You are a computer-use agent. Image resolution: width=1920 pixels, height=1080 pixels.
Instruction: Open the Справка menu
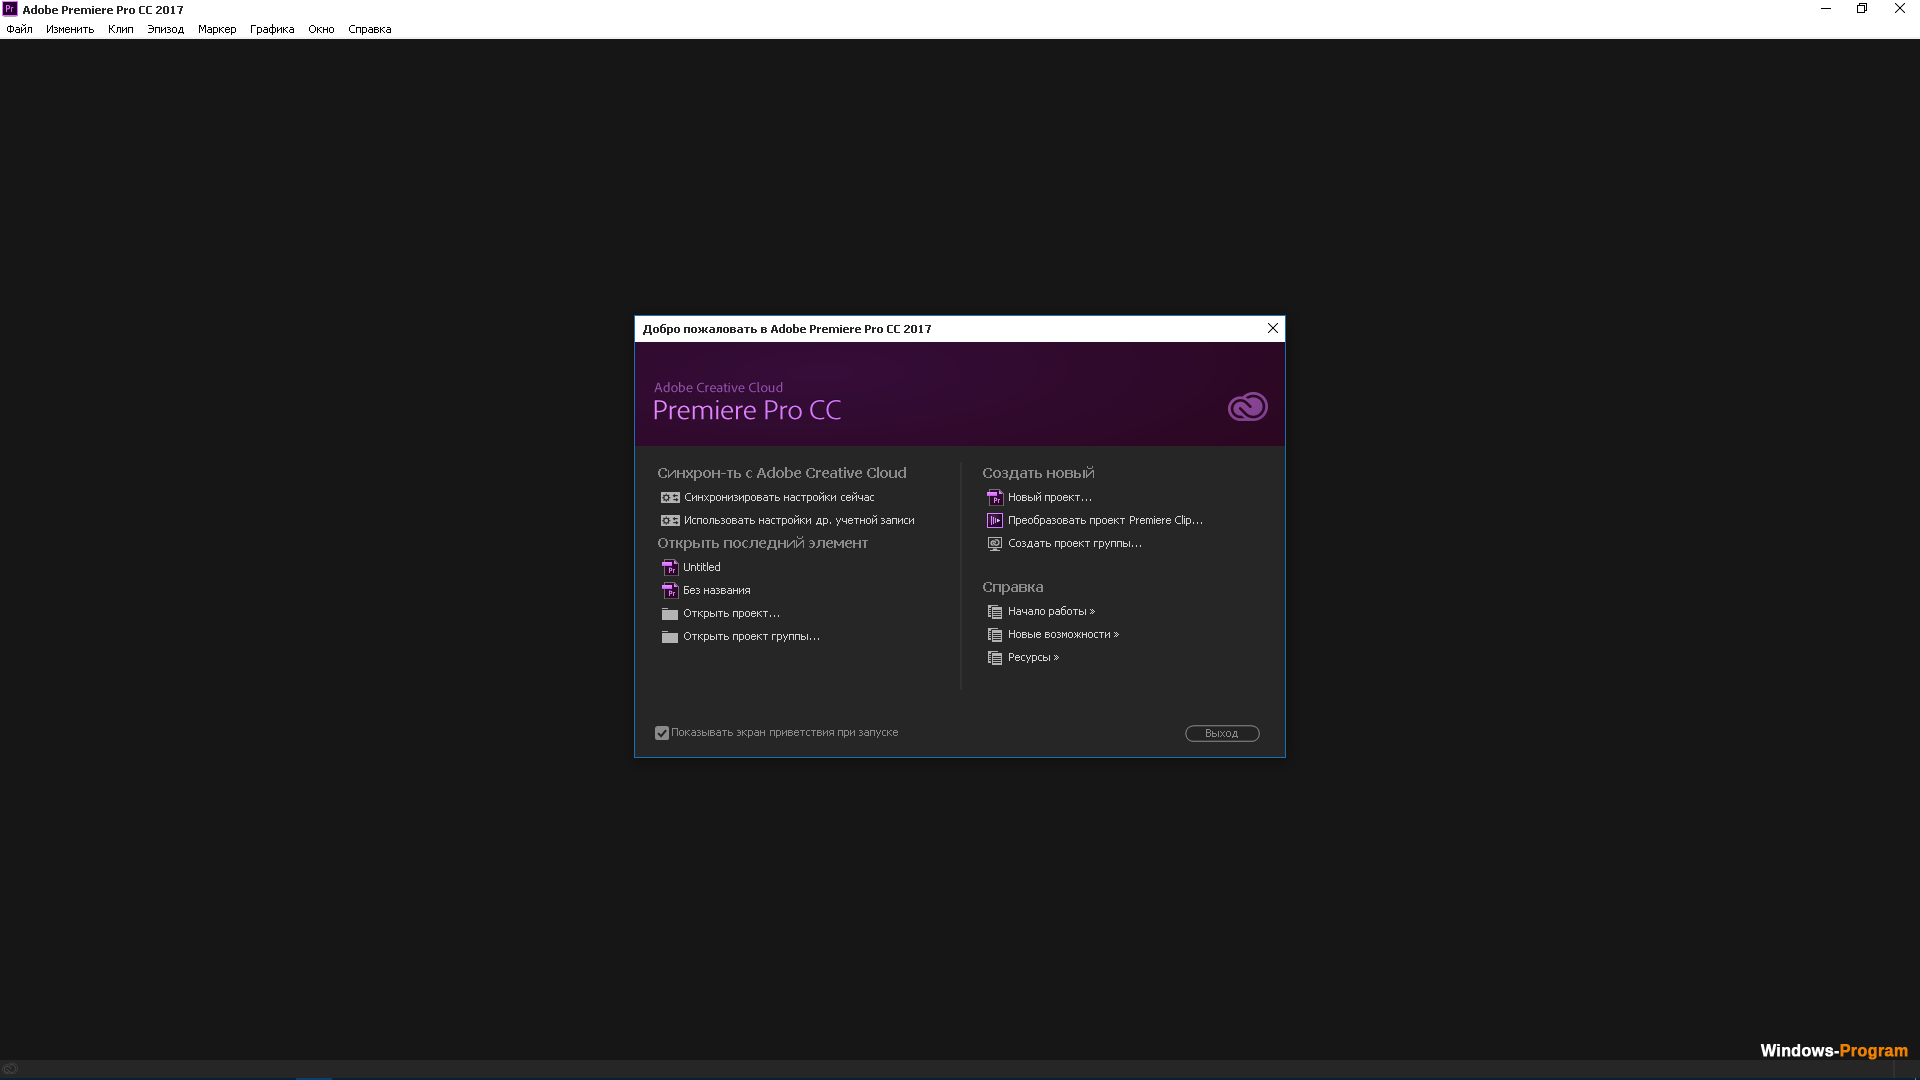click(x=369, y=29)
